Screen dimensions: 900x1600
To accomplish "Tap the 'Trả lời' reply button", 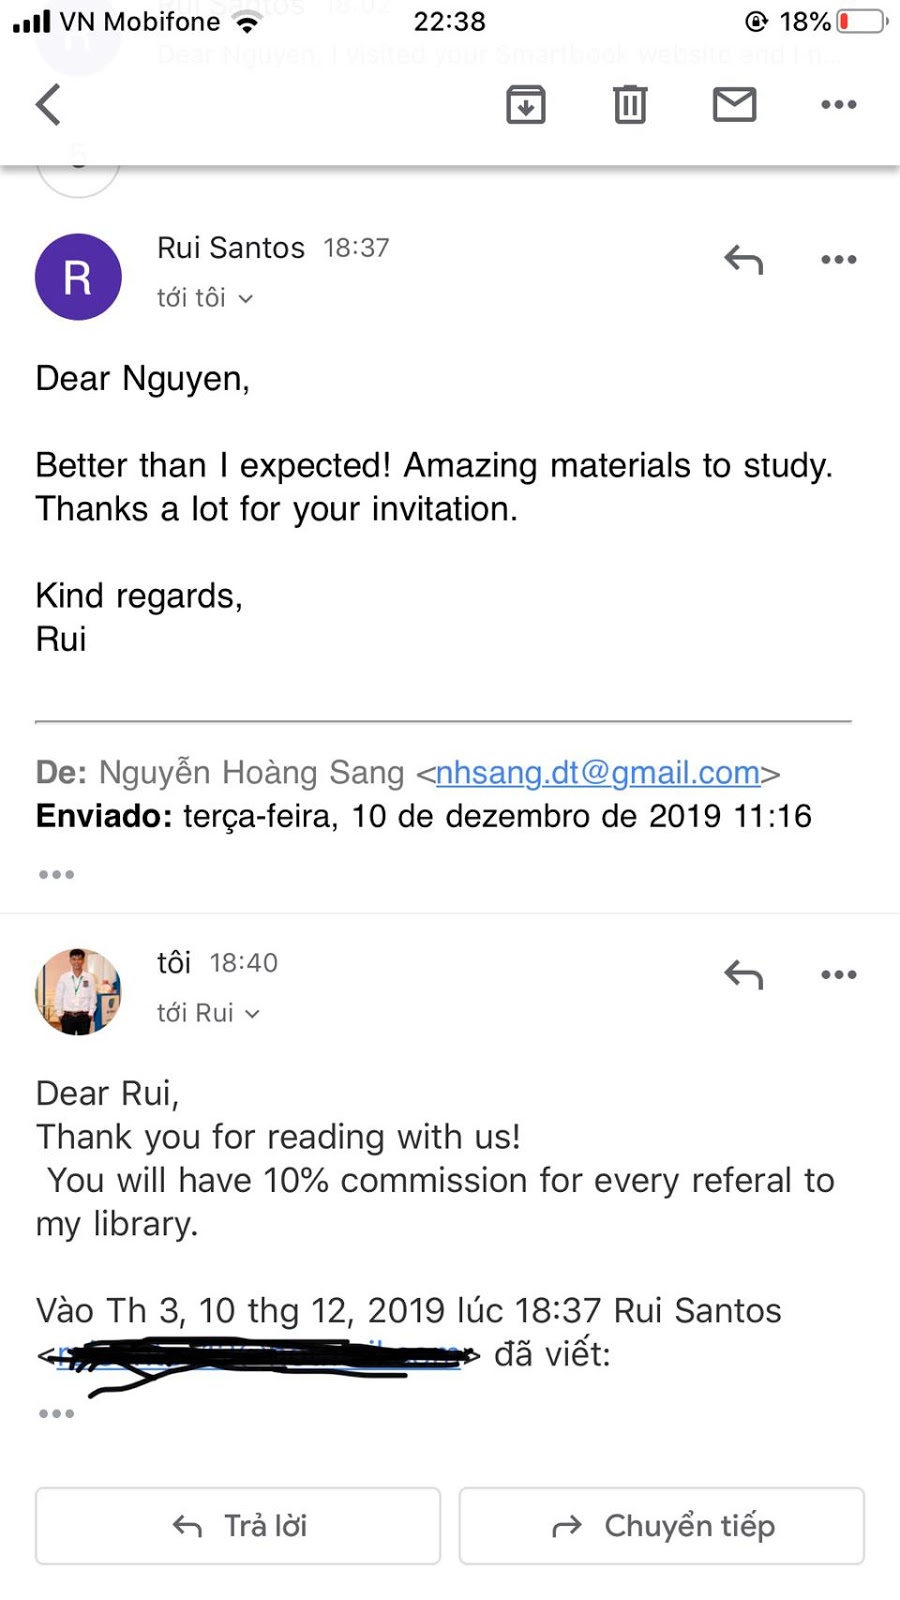I will [x=238, y=1526].
